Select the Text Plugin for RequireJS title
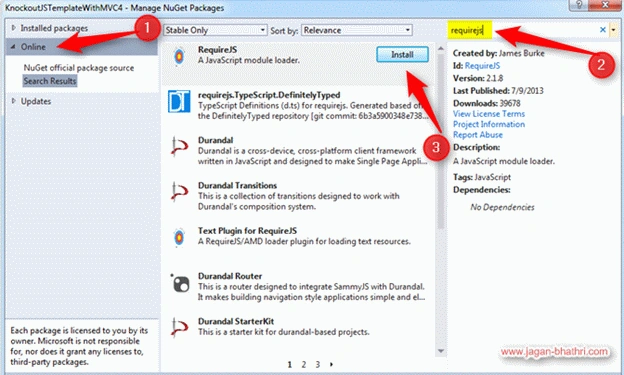The width and height of the screenshot is (624, 375). coord(247,231)
